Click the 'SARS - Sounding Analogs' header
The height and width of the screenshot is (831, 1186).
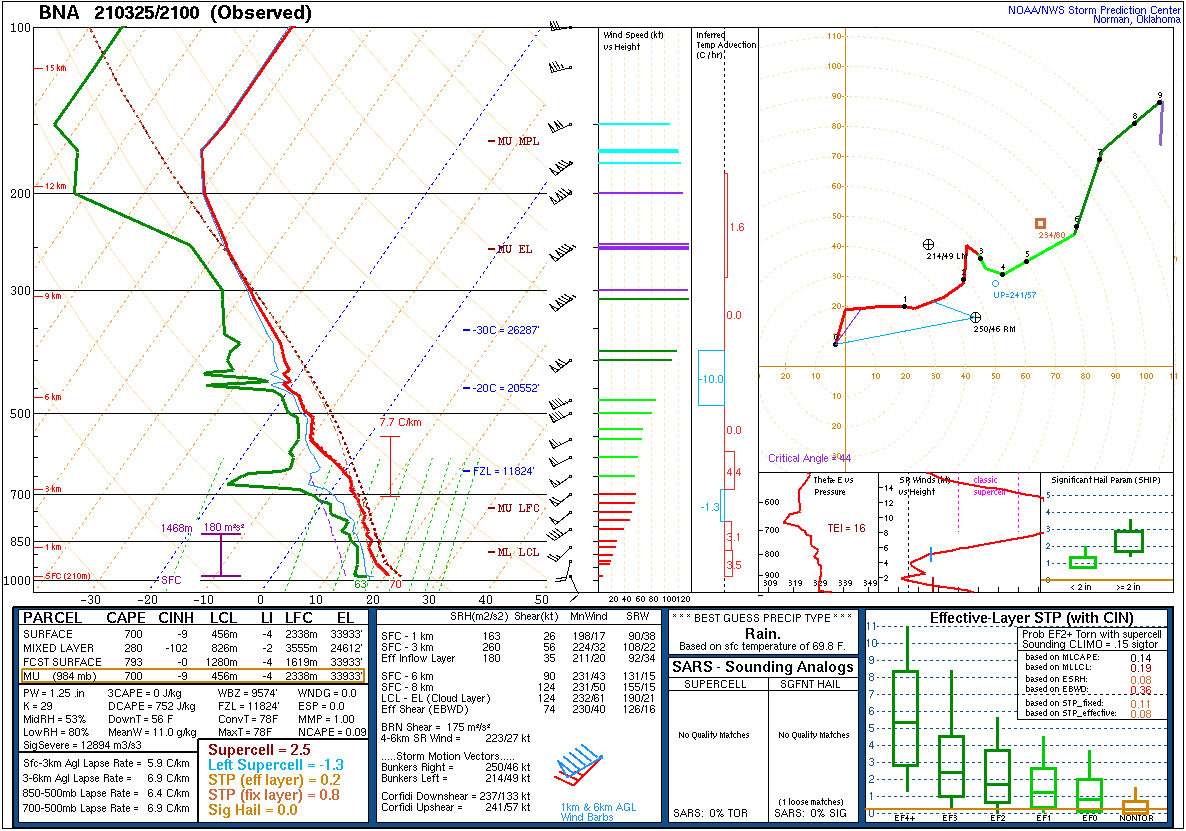coord(762,667)
